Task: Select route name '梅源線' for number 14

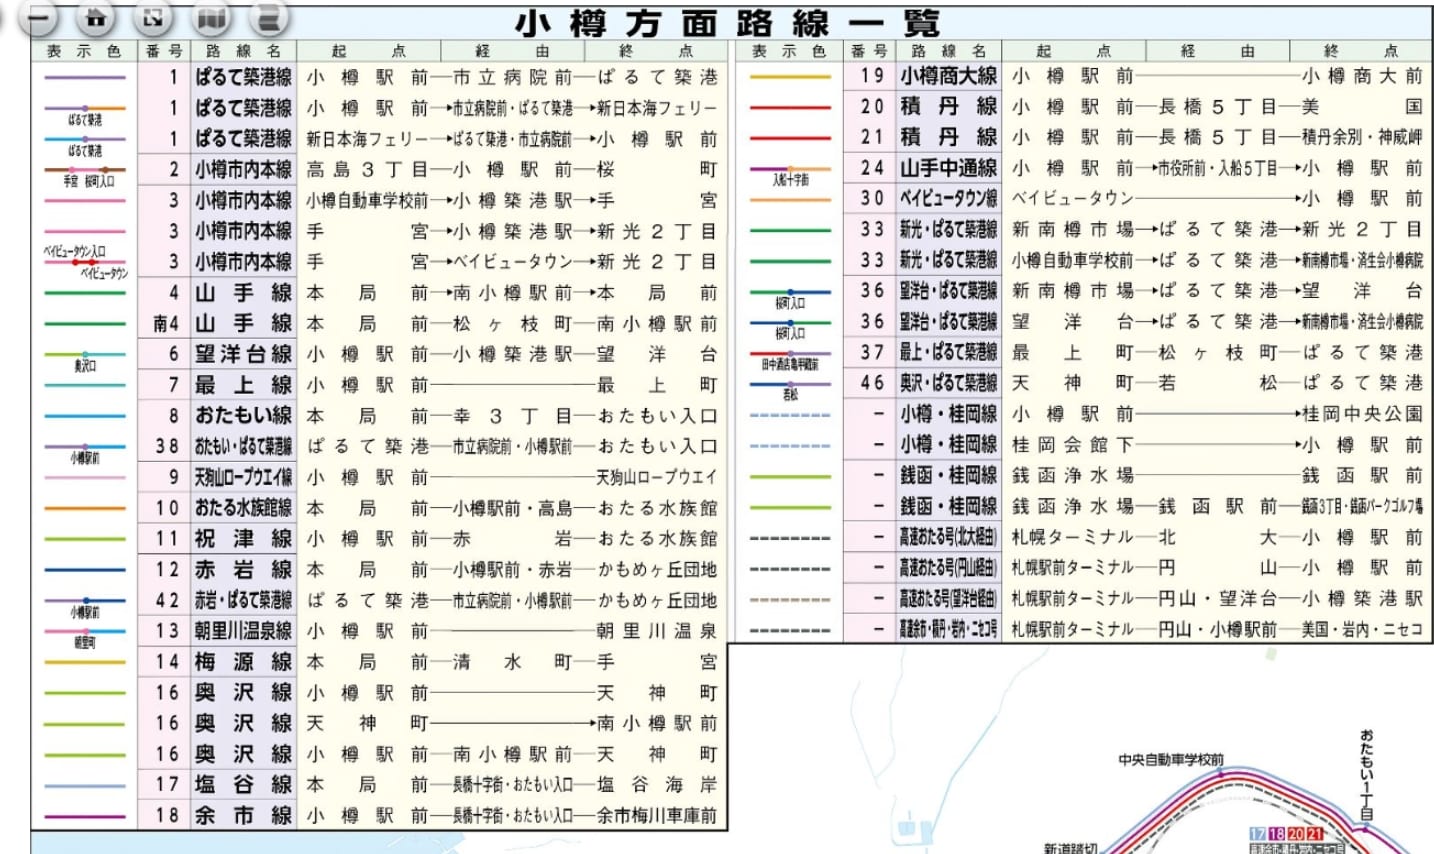Action: click(243, 662)
